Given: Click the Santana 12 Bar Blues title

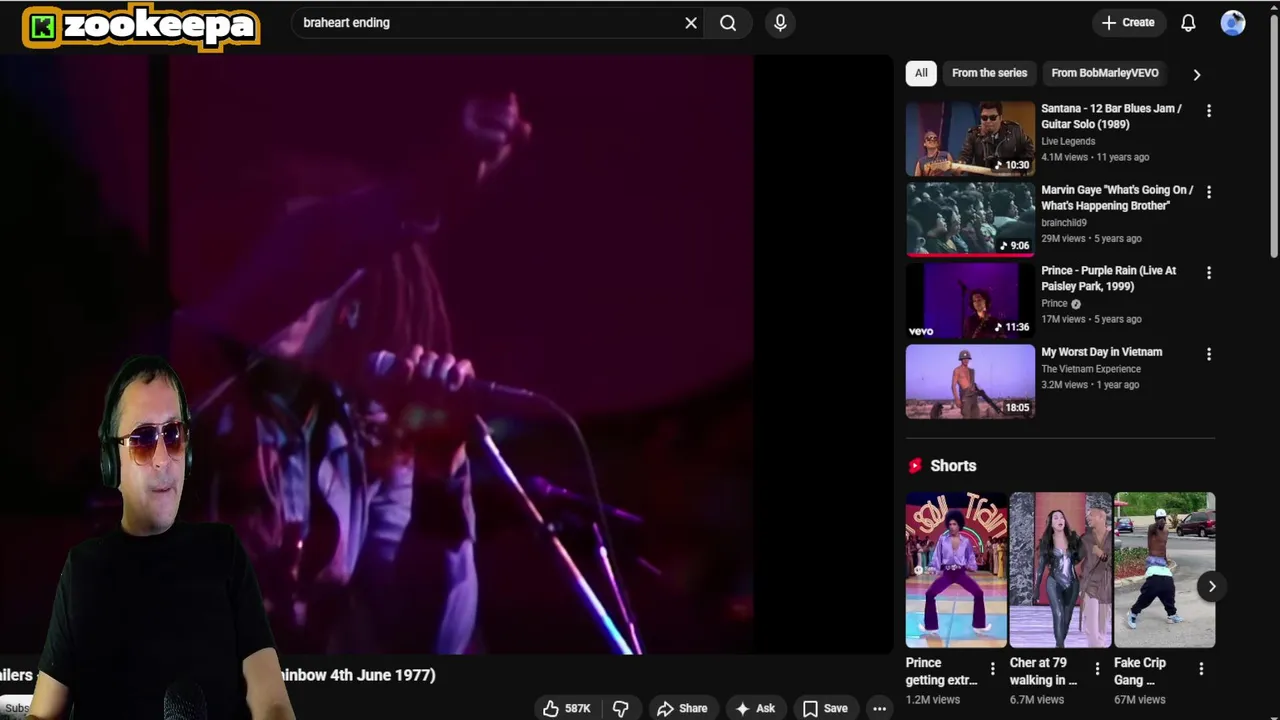Looking at the screenshot, I should pyautogui.click(x=1111, y=116).
